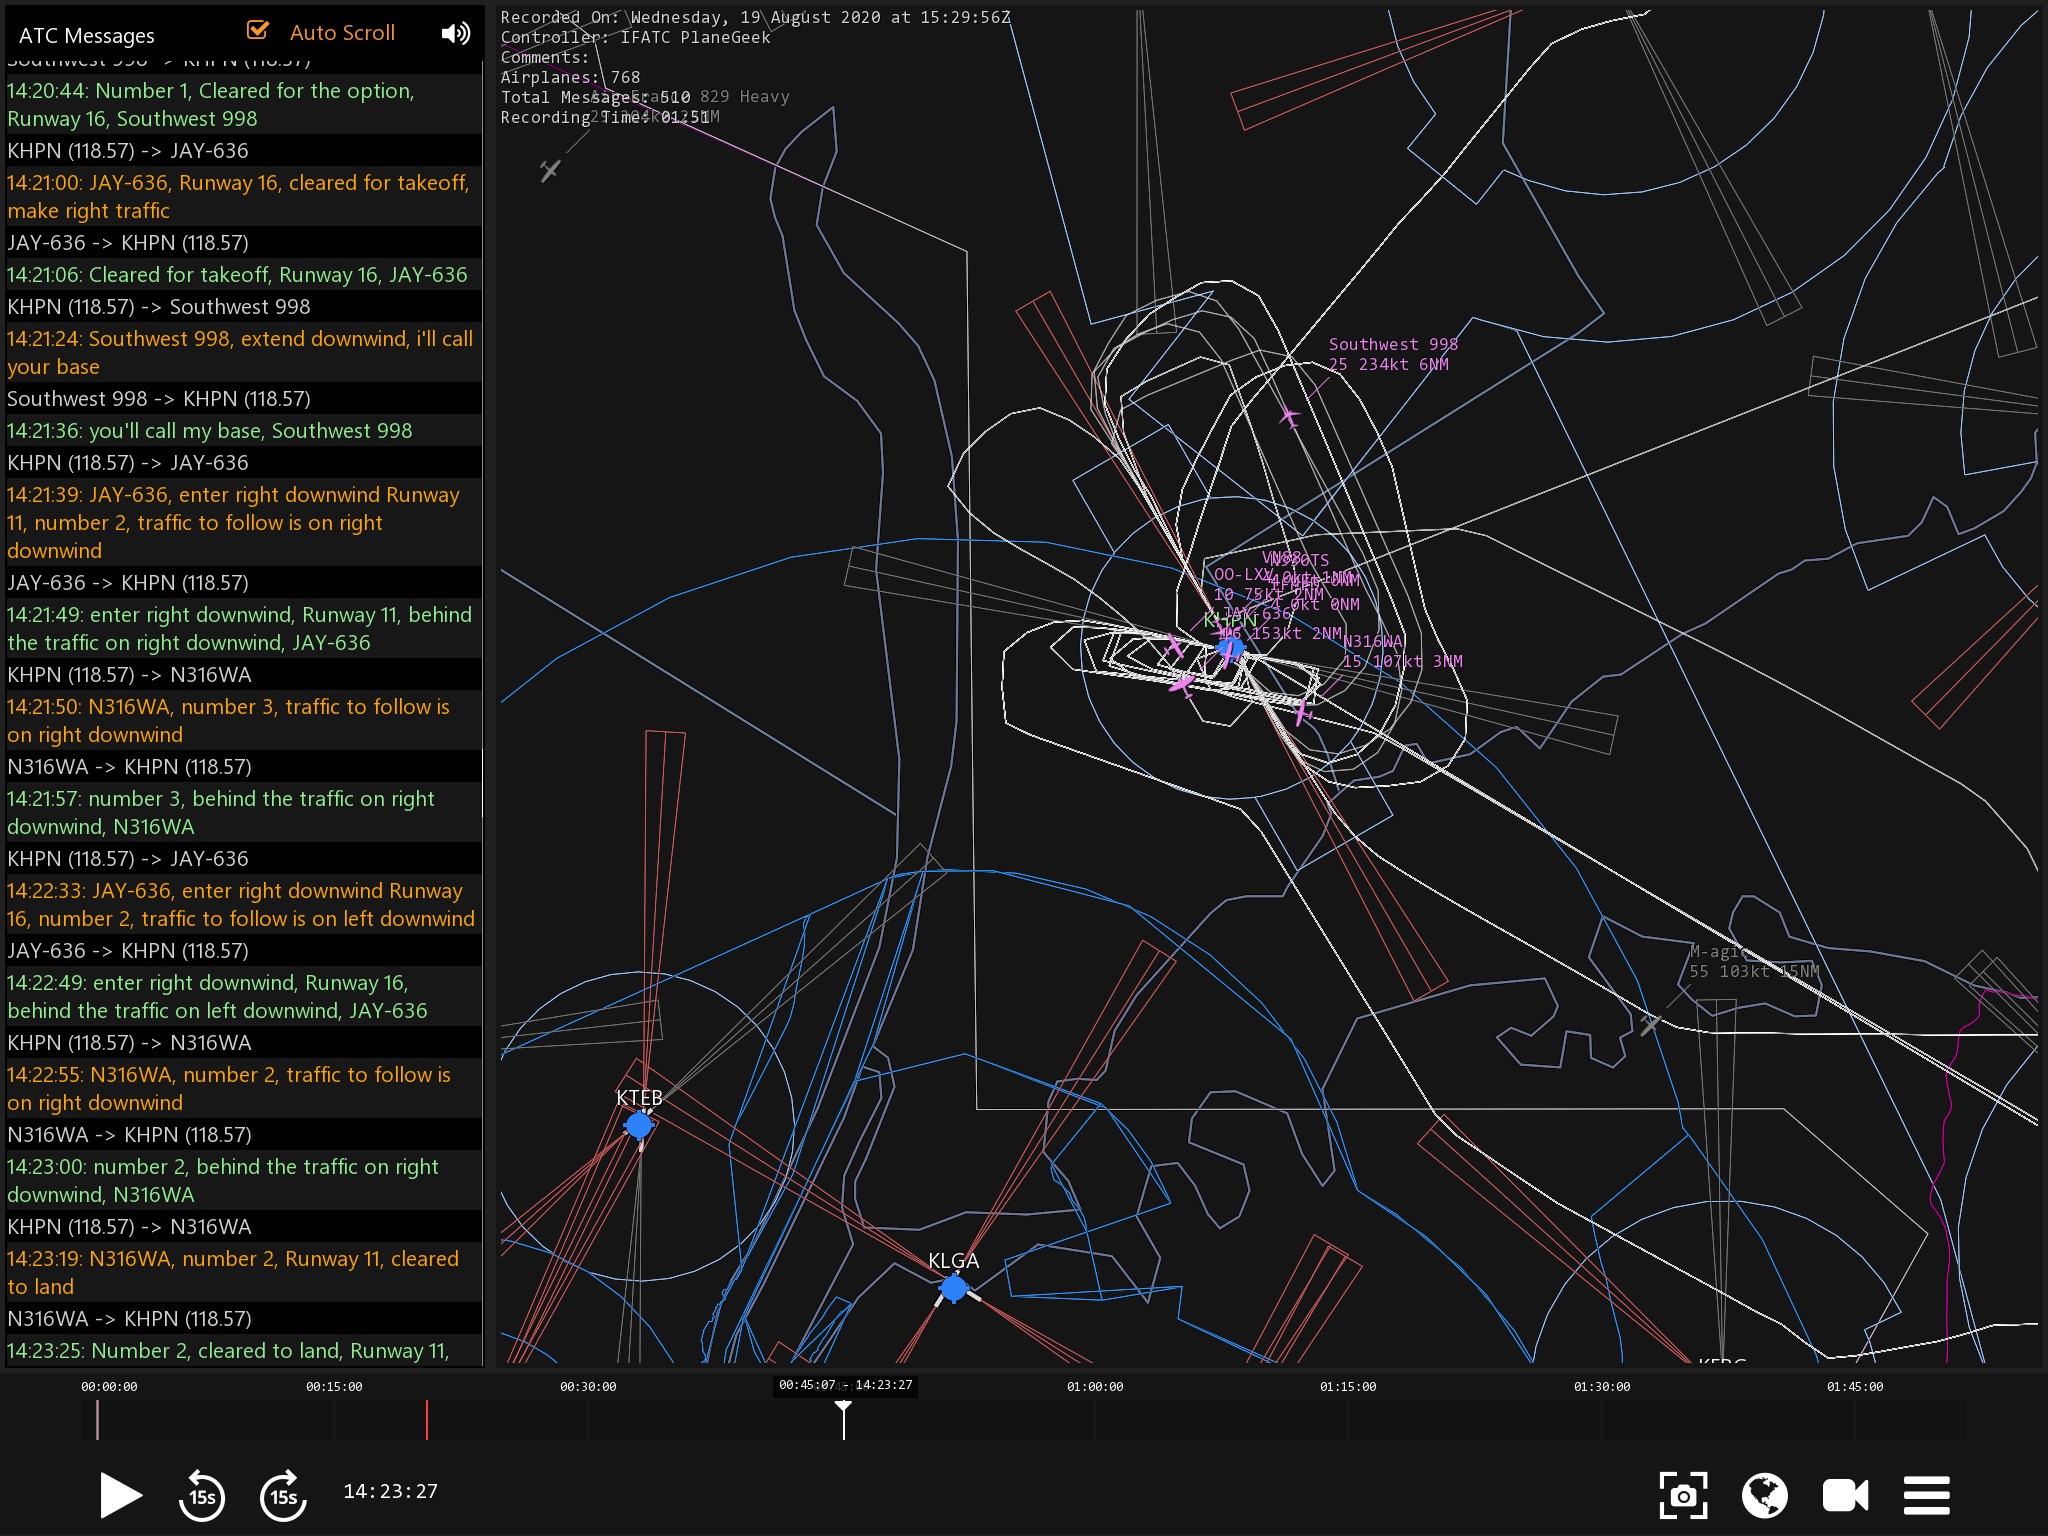Uncheck the Auto Scroll checkbox
Screen dimensions: 2048x1536
[x=258, y=31]
